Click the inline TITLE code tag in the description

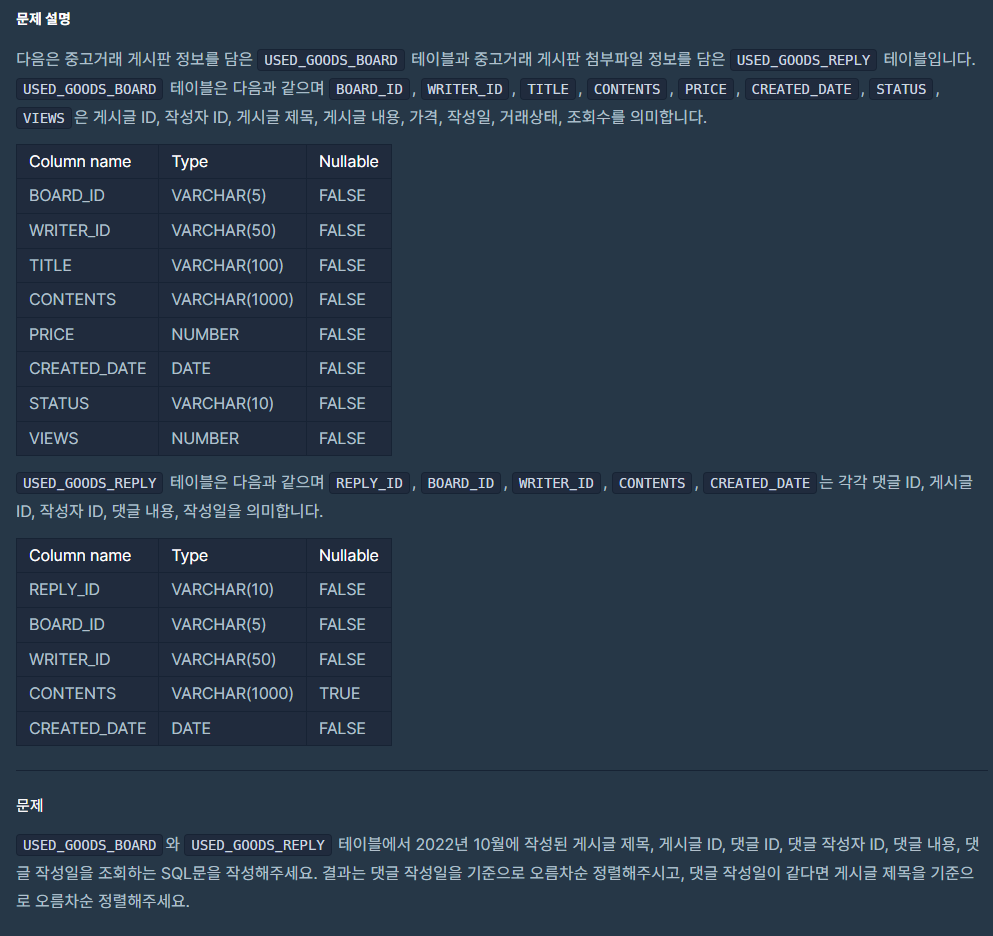[x=548, y=89]
